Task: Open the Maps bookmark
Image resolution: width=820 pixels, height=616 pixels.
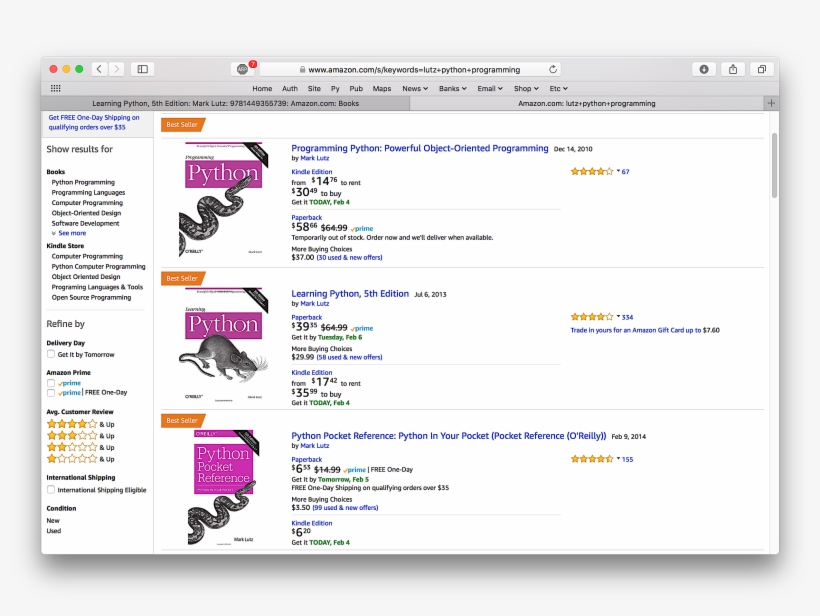Action: 382,88
